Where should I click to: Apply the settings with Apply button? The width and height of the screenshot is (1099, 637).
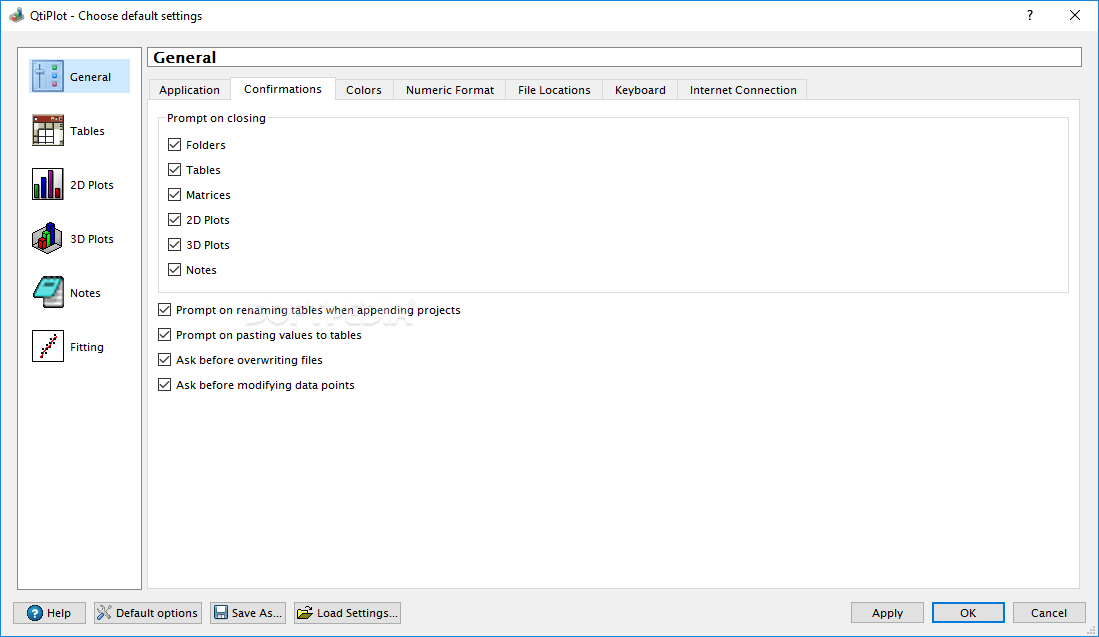pos(887,612)
